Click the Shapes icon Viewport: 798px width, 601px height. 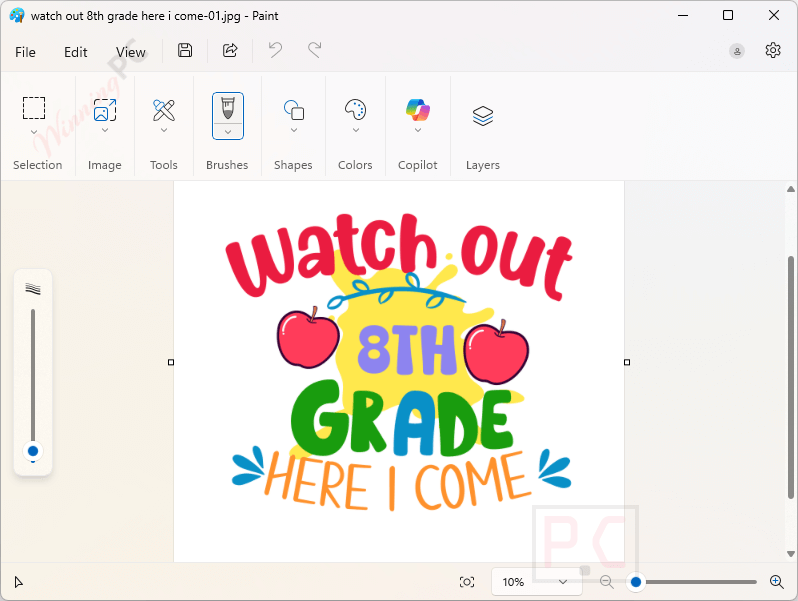tap(294, 110)
